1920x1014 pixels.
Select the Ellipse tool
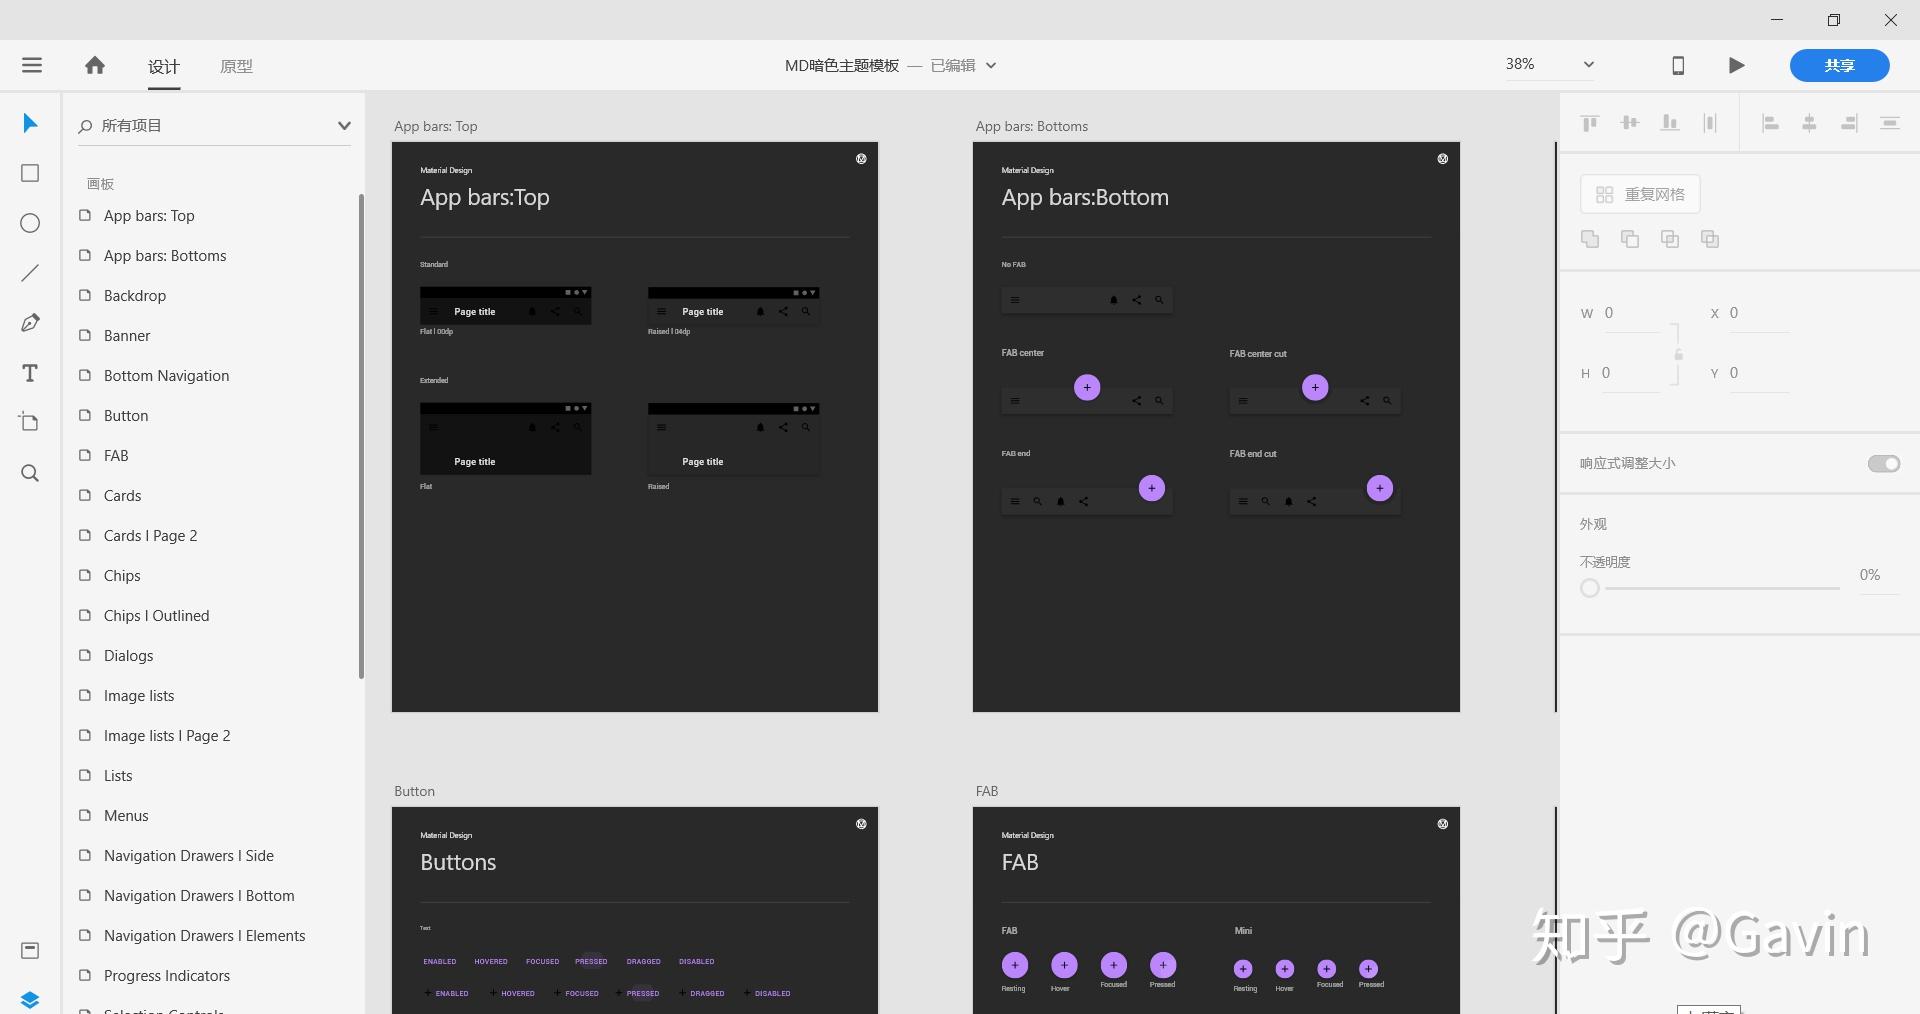30,223
